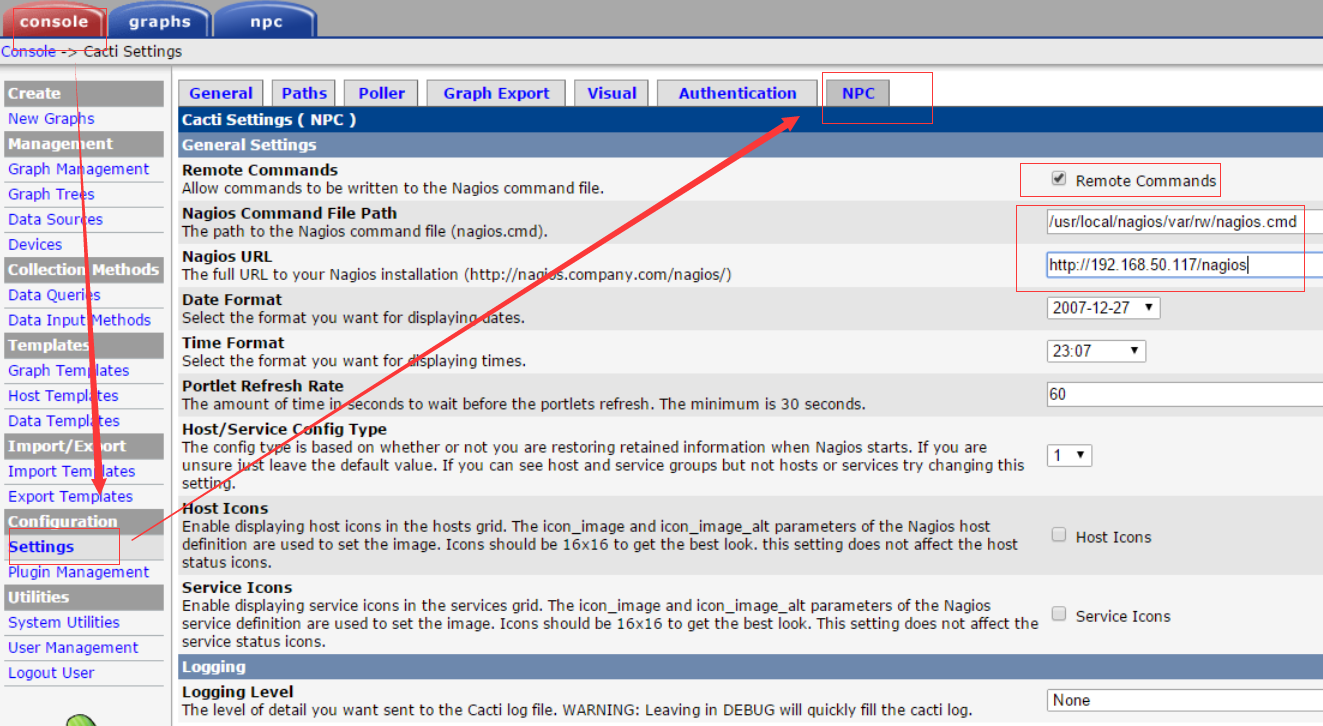Switch to NPC settings tab
This screenshot has height=726, width=1323.
point(858,93)
